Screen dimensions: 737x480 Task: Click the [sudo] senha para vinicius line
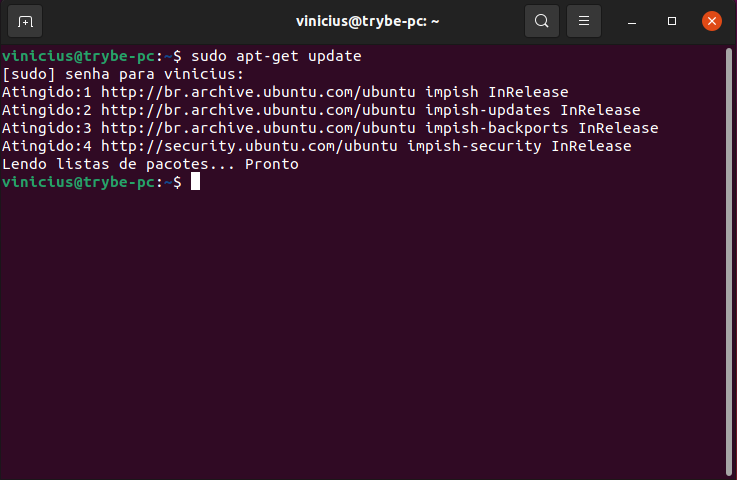tap(123, 74)
